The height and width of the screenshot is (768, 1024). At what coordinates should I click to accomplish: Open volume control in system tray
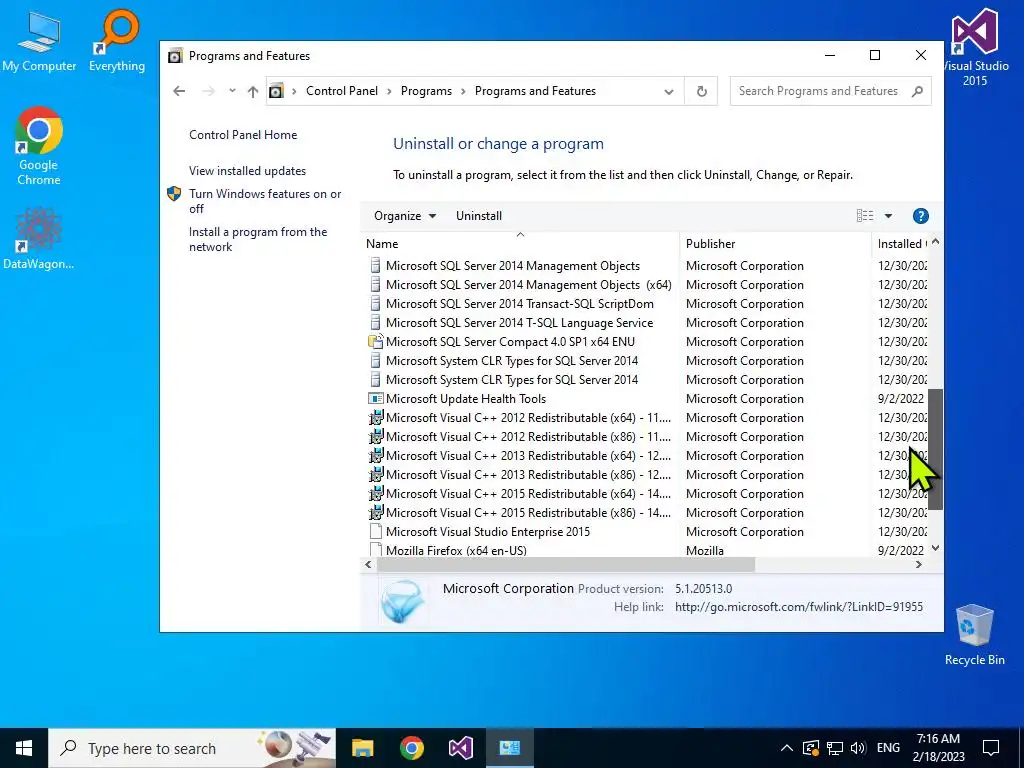858,748
